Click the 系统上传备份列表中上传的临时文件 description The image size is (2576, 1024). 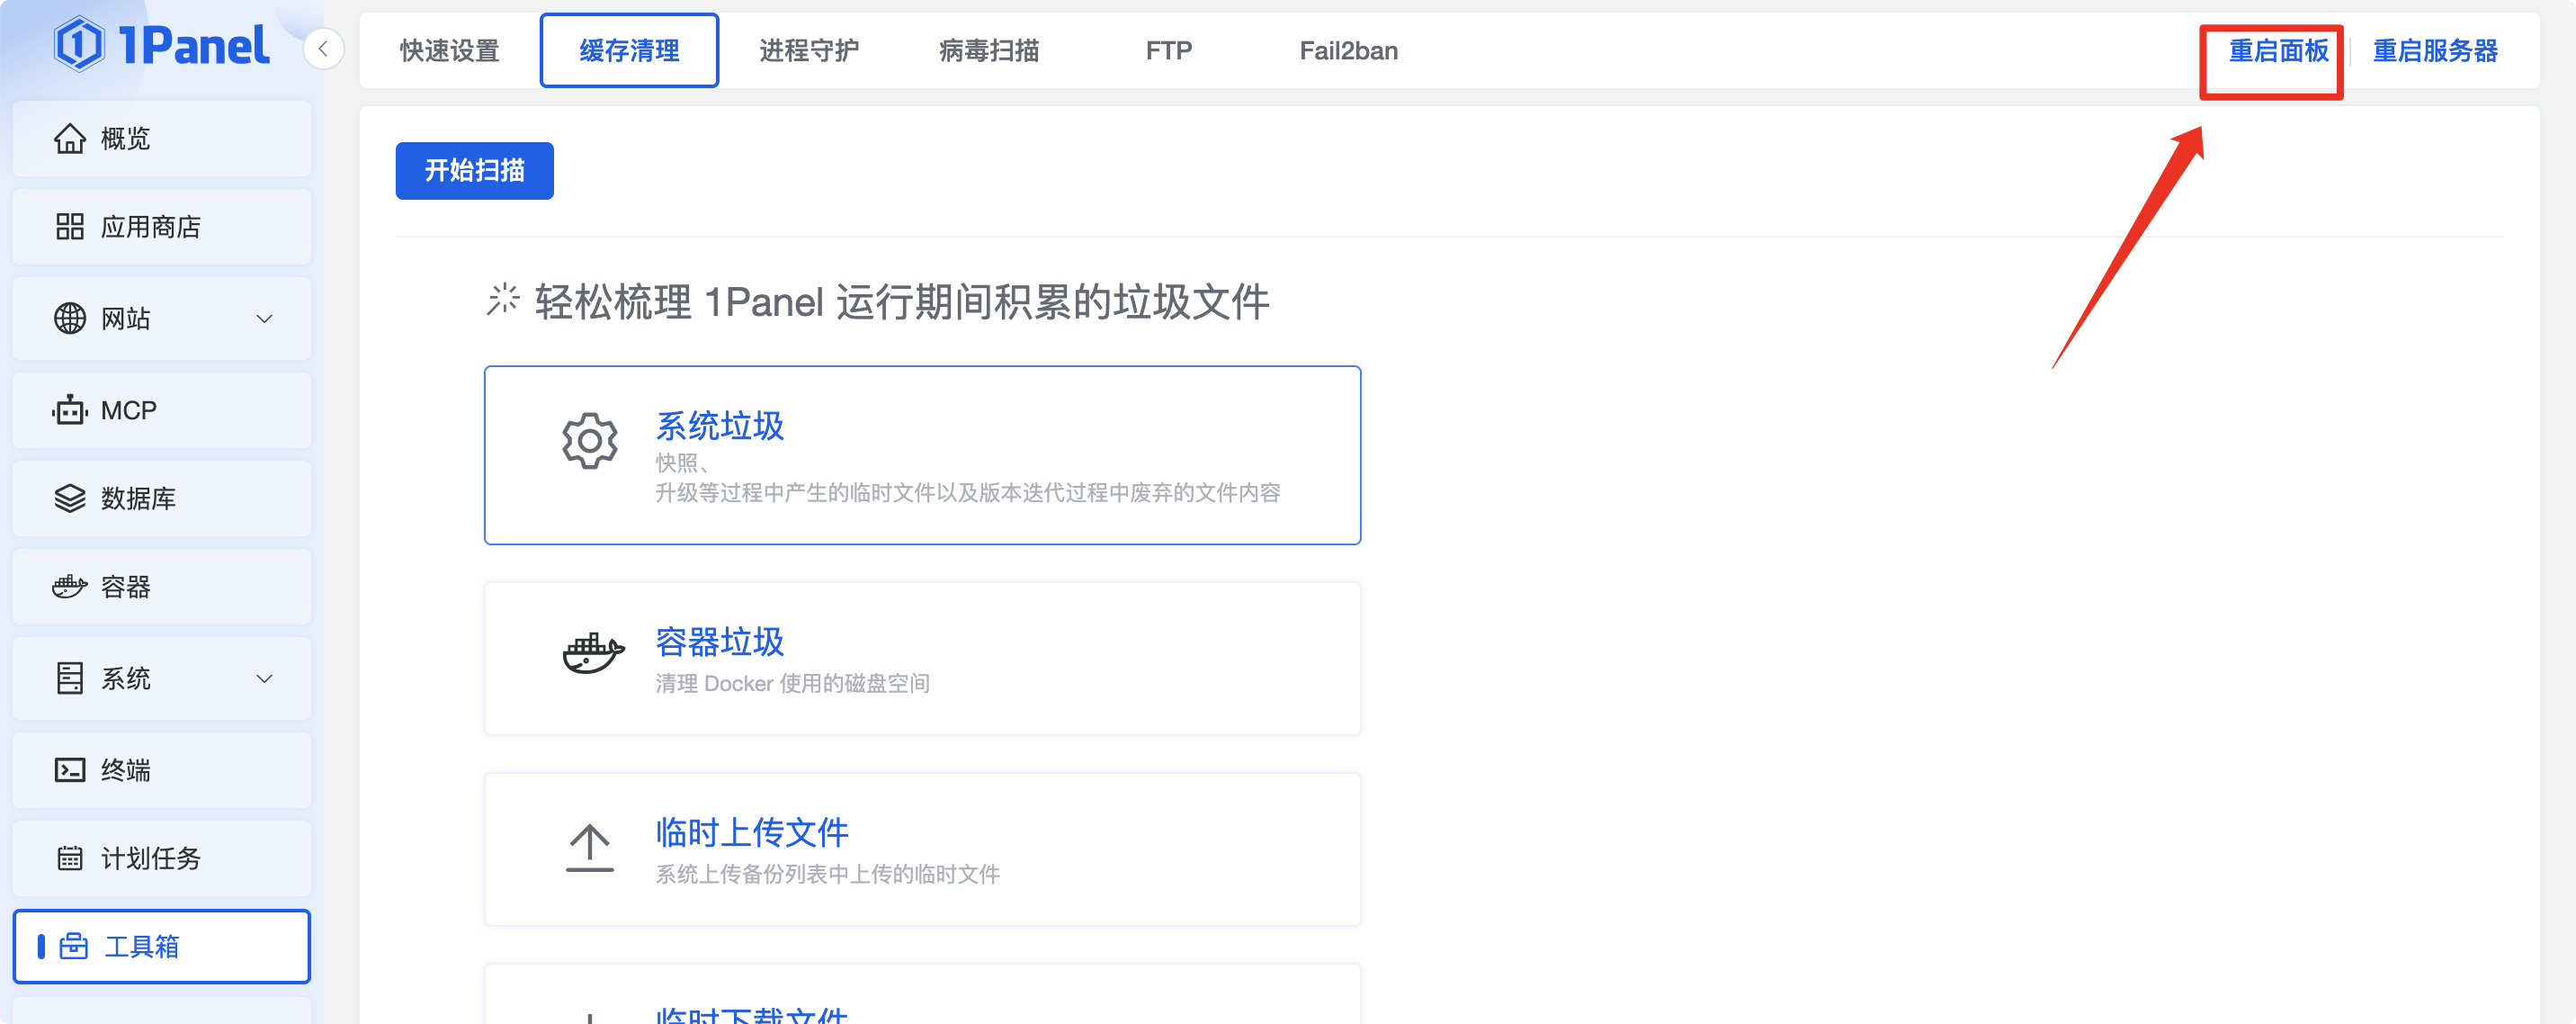827,875
